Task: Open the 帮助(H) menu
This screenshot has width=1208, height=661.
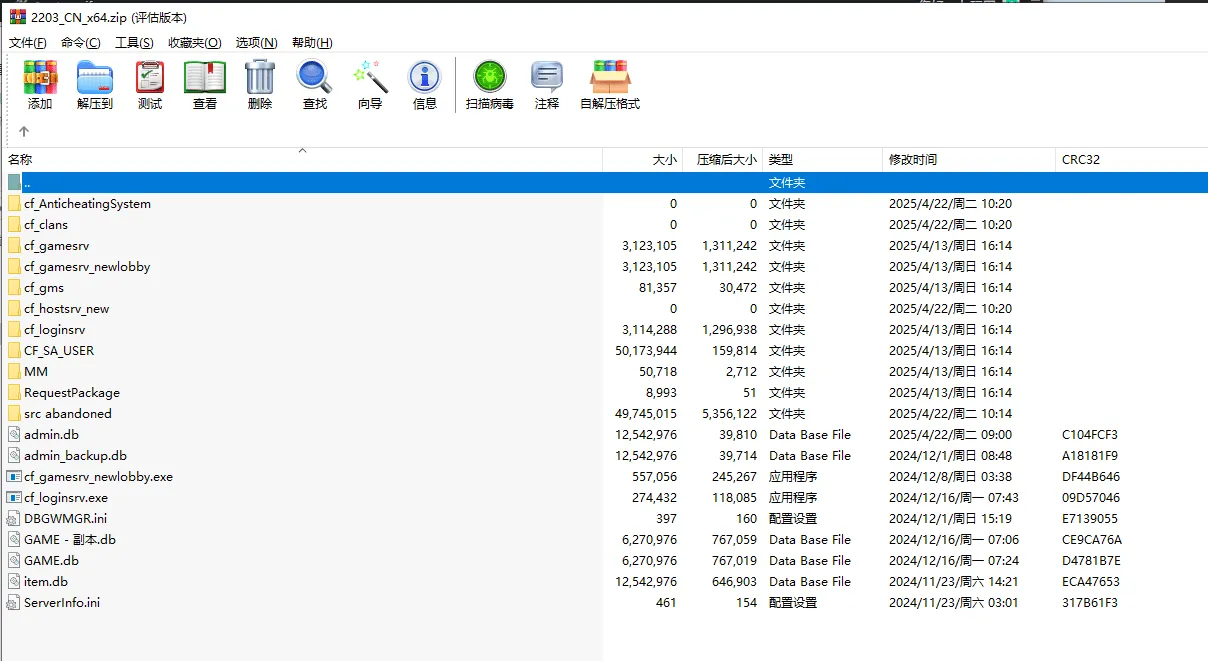Action: pos(312,42)
